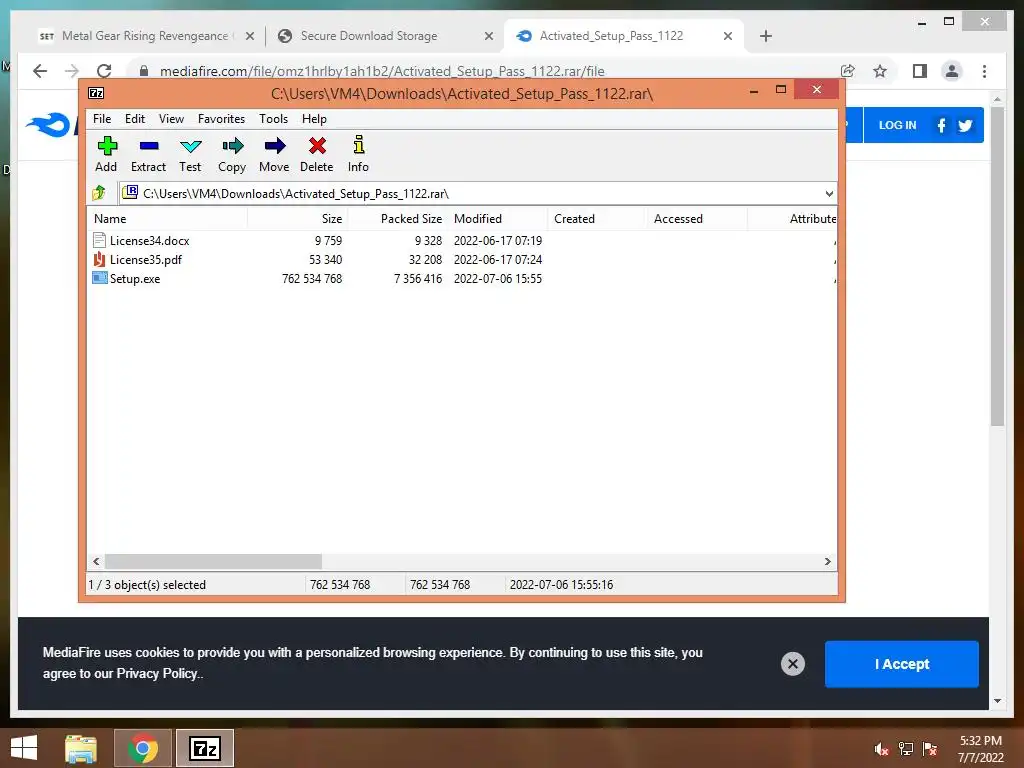Bookmark this page with the star icon

click(880, 71)
